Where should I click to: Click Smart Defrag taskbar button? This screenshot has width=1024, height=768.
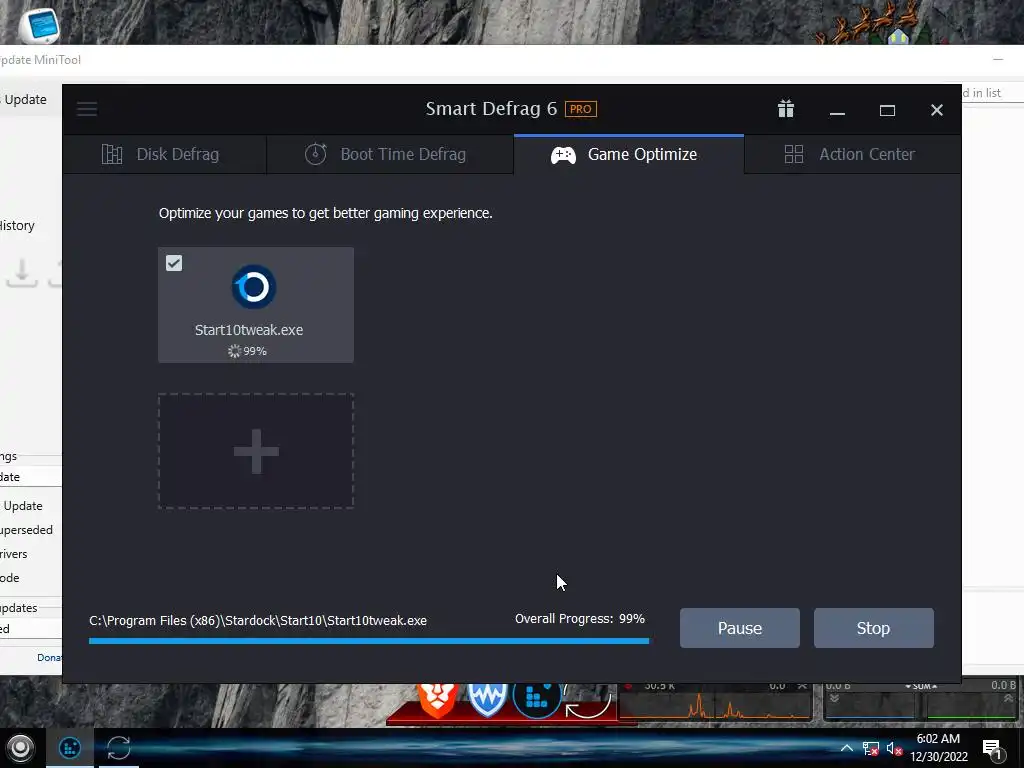[x=70, y=748]
